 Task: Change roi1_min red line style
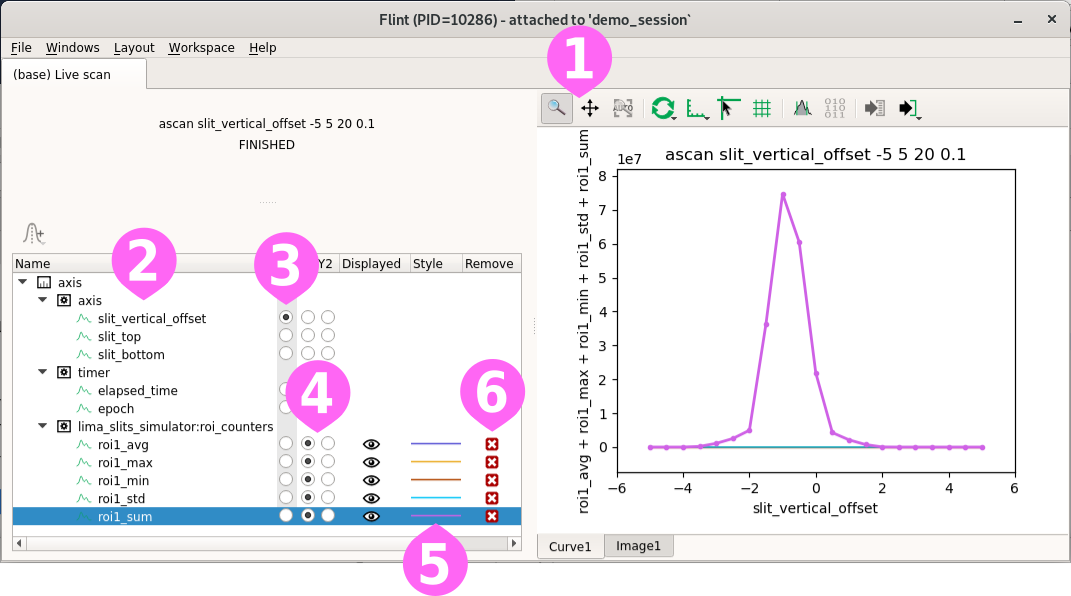click(x=436, y=480)
